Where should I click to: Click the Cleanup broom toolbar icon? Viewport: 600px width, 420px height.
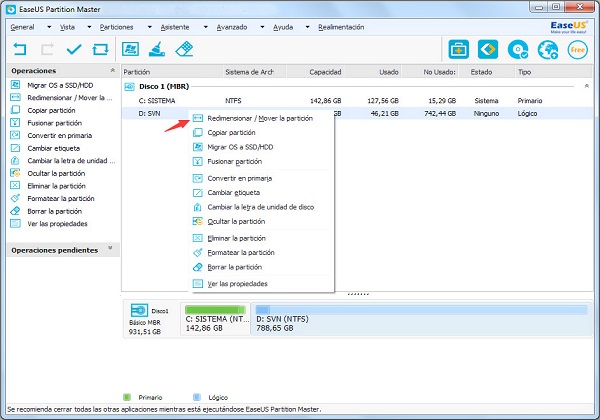[157, 49]
